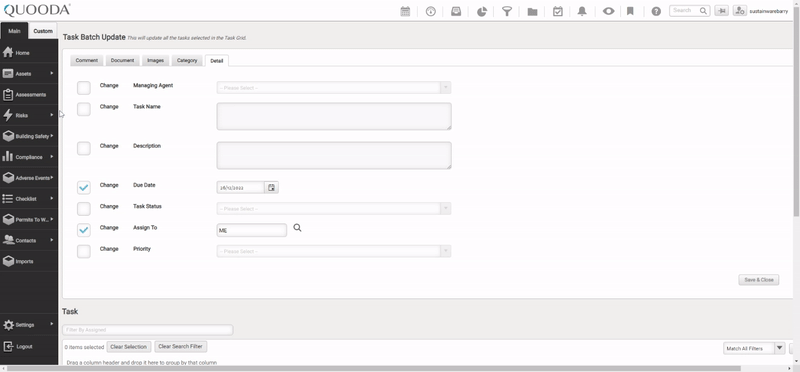Switch to the Document tab

[122, 60]
